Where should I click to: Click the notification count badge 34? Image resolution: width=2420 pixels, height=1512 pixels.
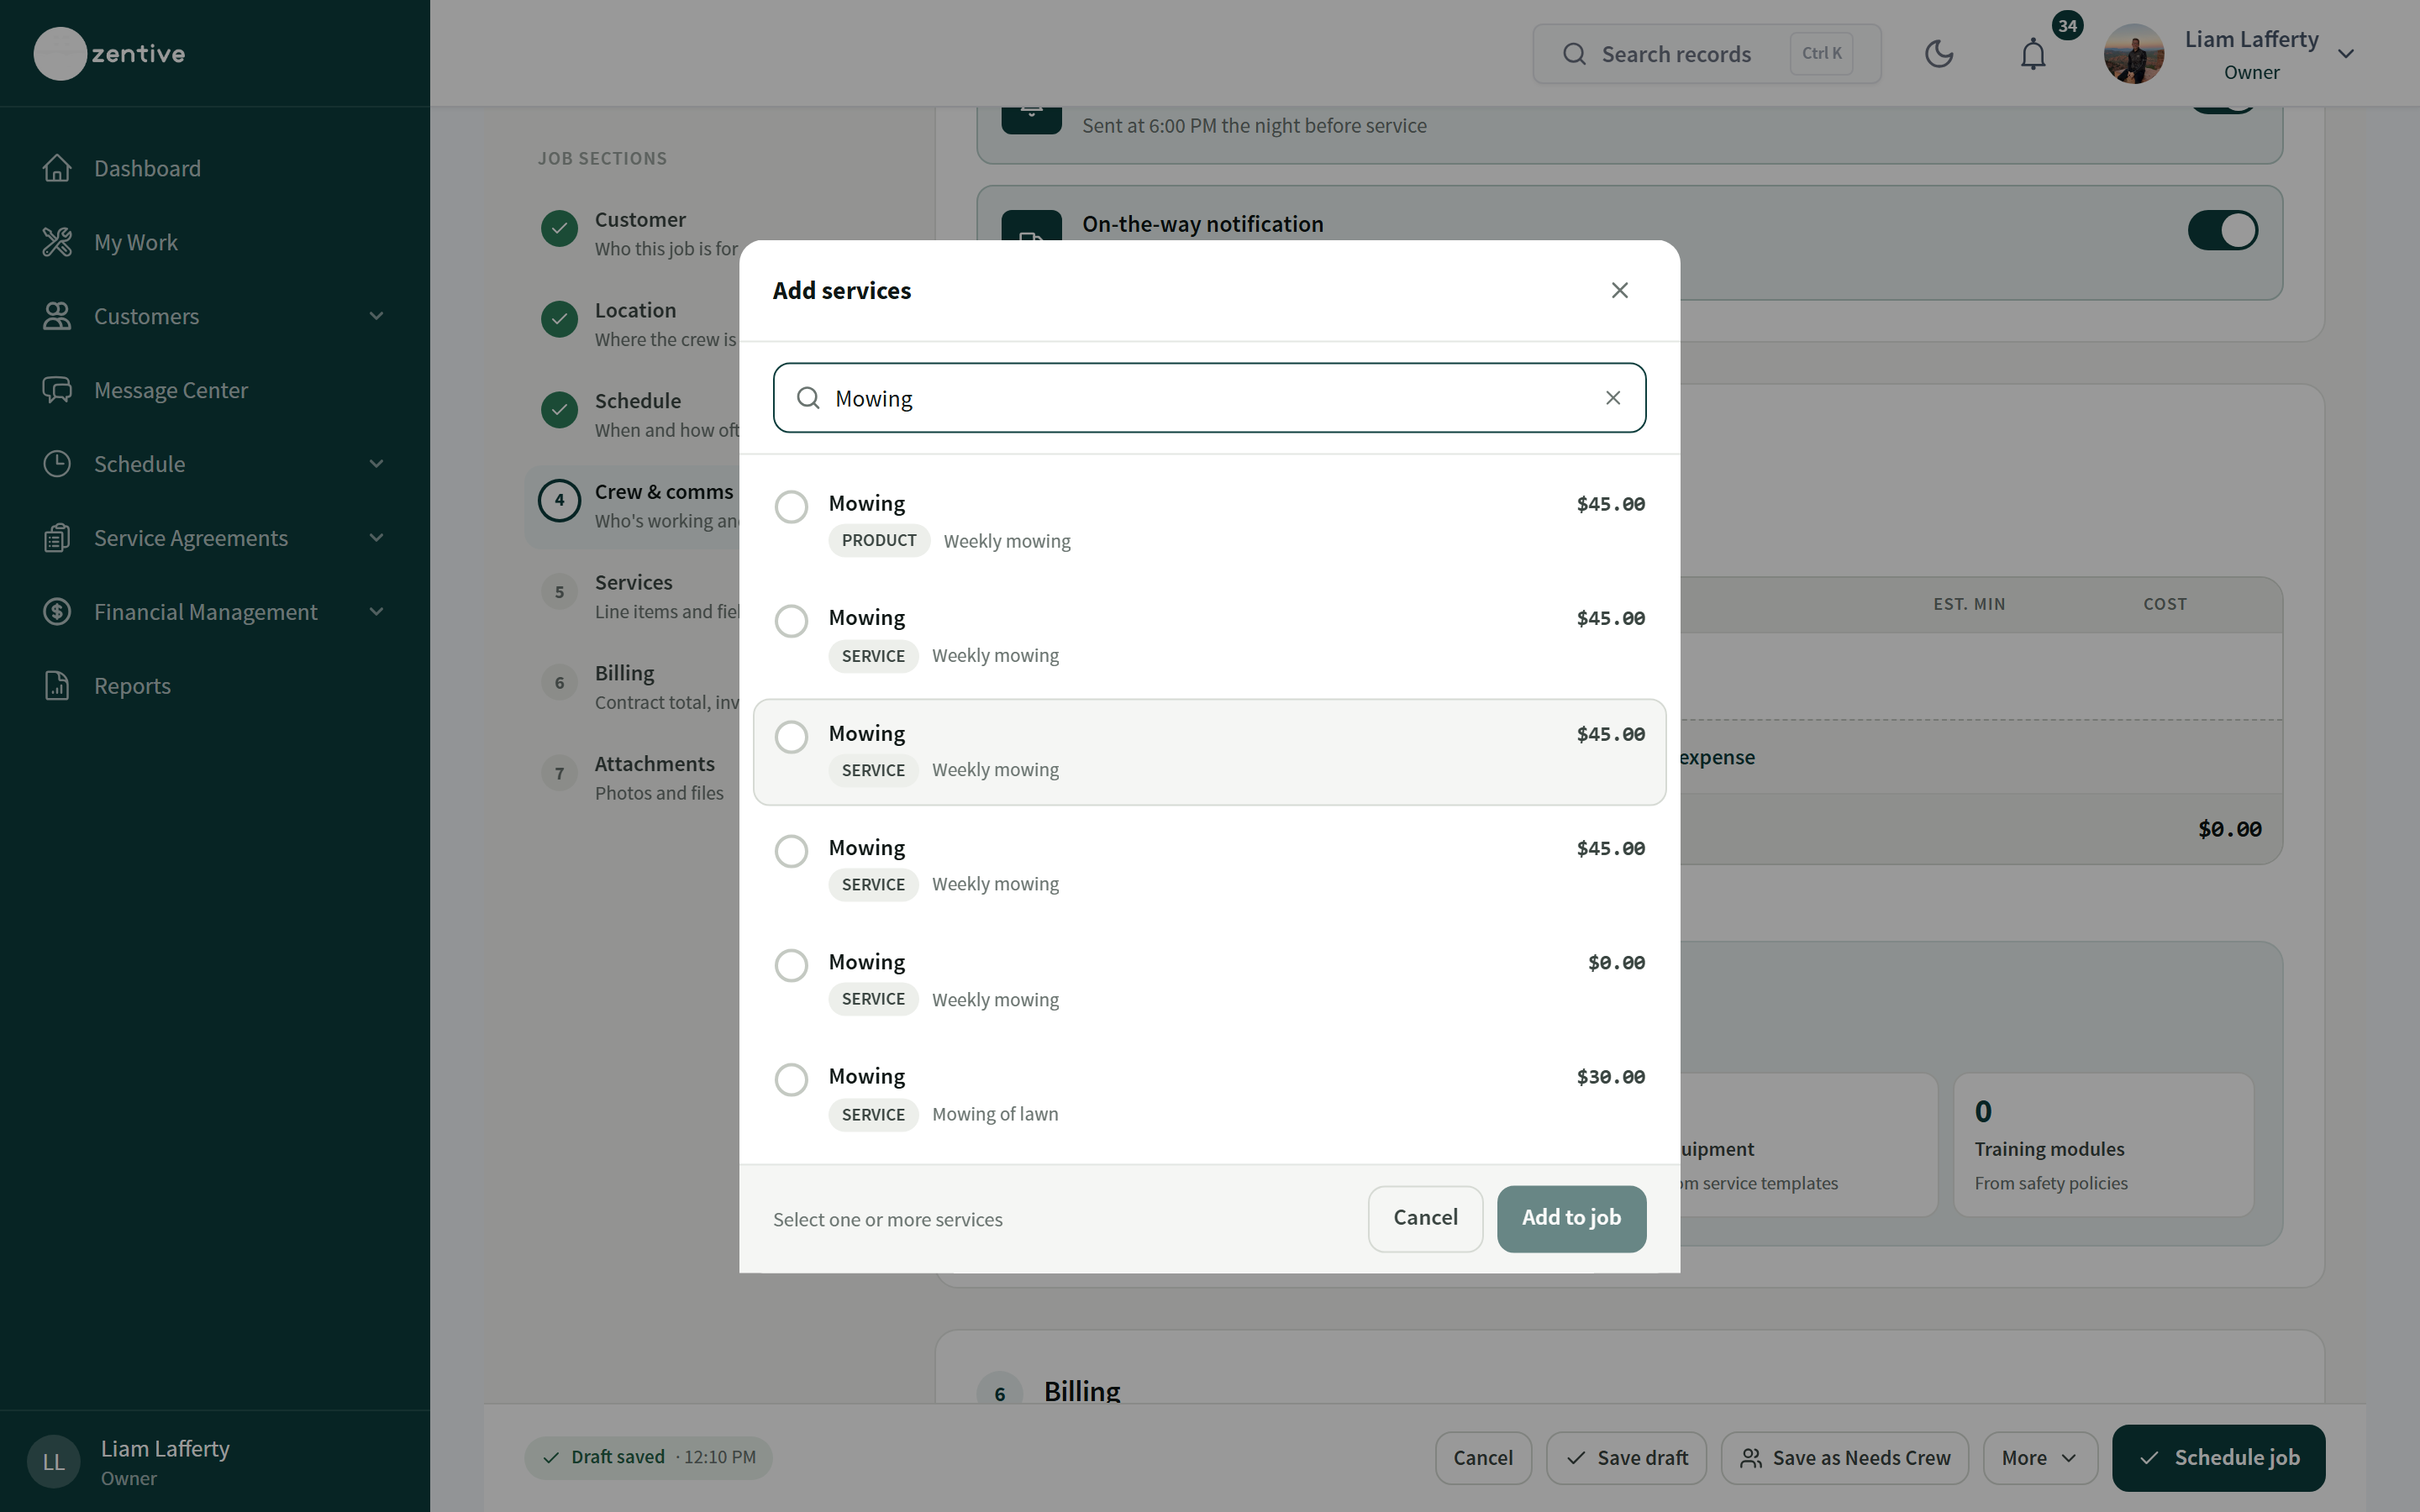pyautogui.click(x=2067, y=26)
